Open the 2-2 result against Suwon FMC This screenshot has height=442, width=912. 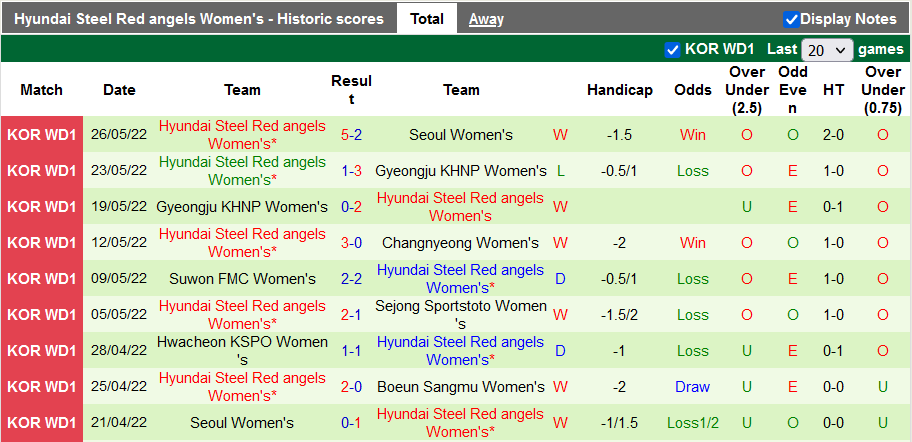351,279
